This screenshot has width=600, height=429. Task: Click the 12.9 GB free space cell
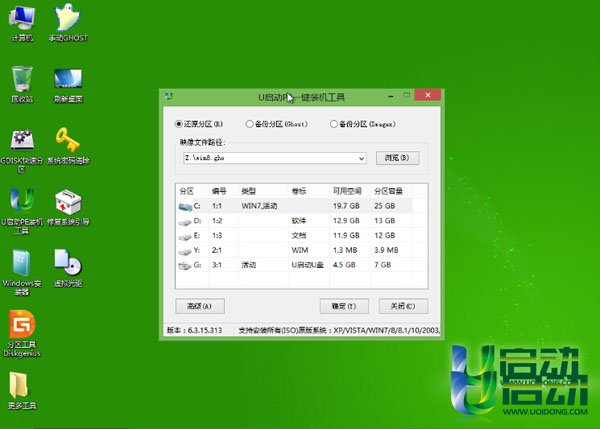(346, 221)
